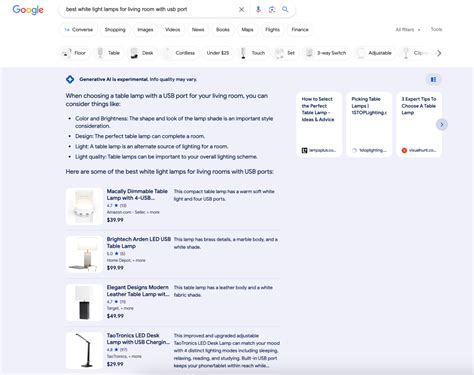The image size is (474, 375).
Task: Switch to News results
Action: [198, 30]
